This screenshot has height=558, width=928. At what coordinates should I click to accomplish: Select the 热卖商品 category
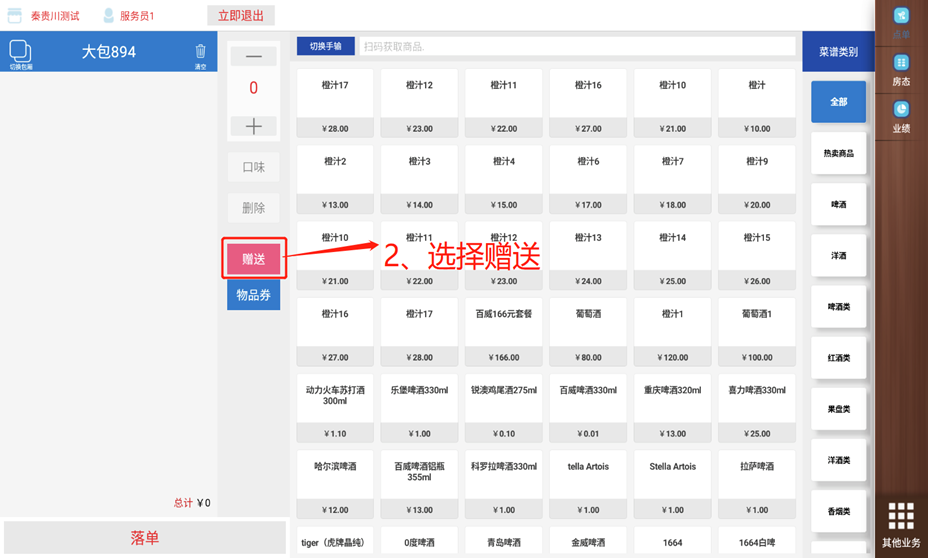click(838, 153)
